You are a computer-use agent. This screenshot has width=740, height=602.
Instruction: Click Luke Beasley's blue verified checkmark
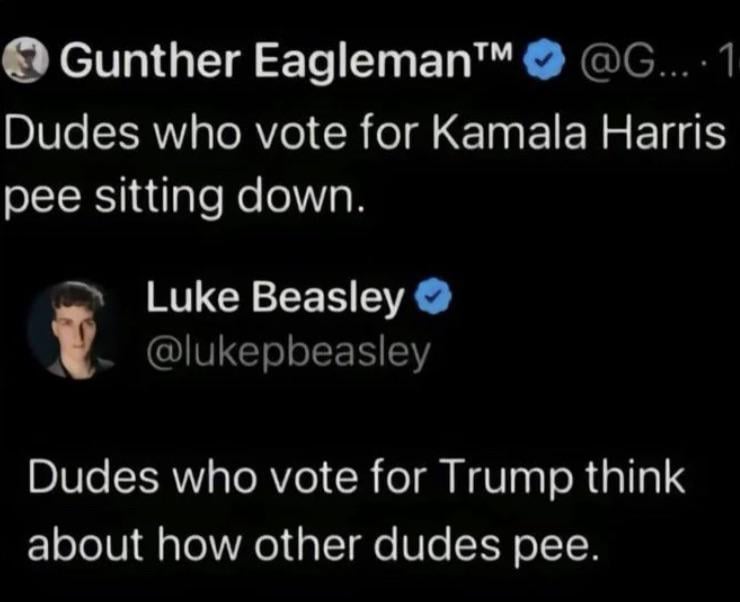pyautogui.click(x=433, y=296)
